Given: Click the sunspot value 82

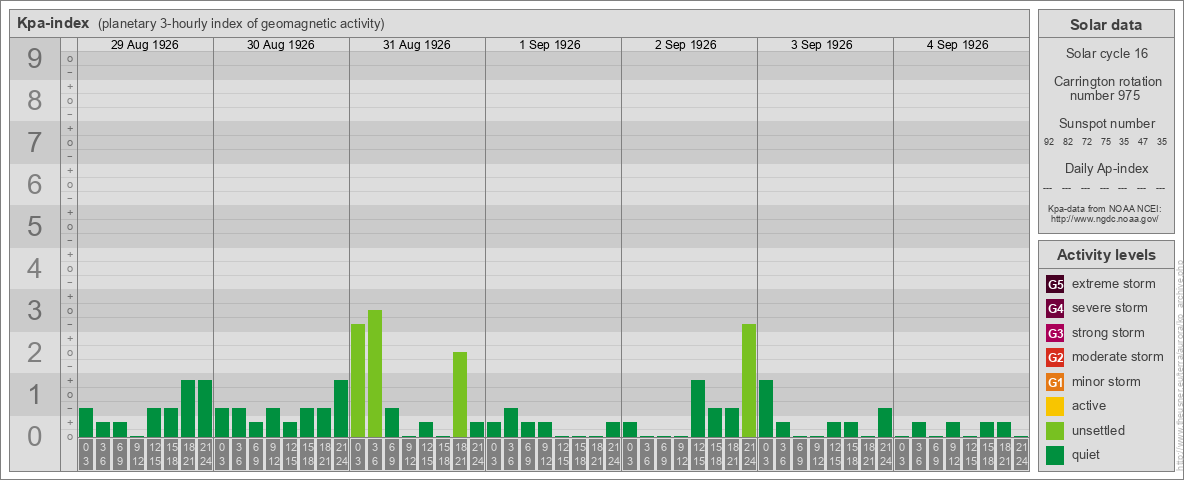Looking at the screenshot, I should click(1068, 141).
